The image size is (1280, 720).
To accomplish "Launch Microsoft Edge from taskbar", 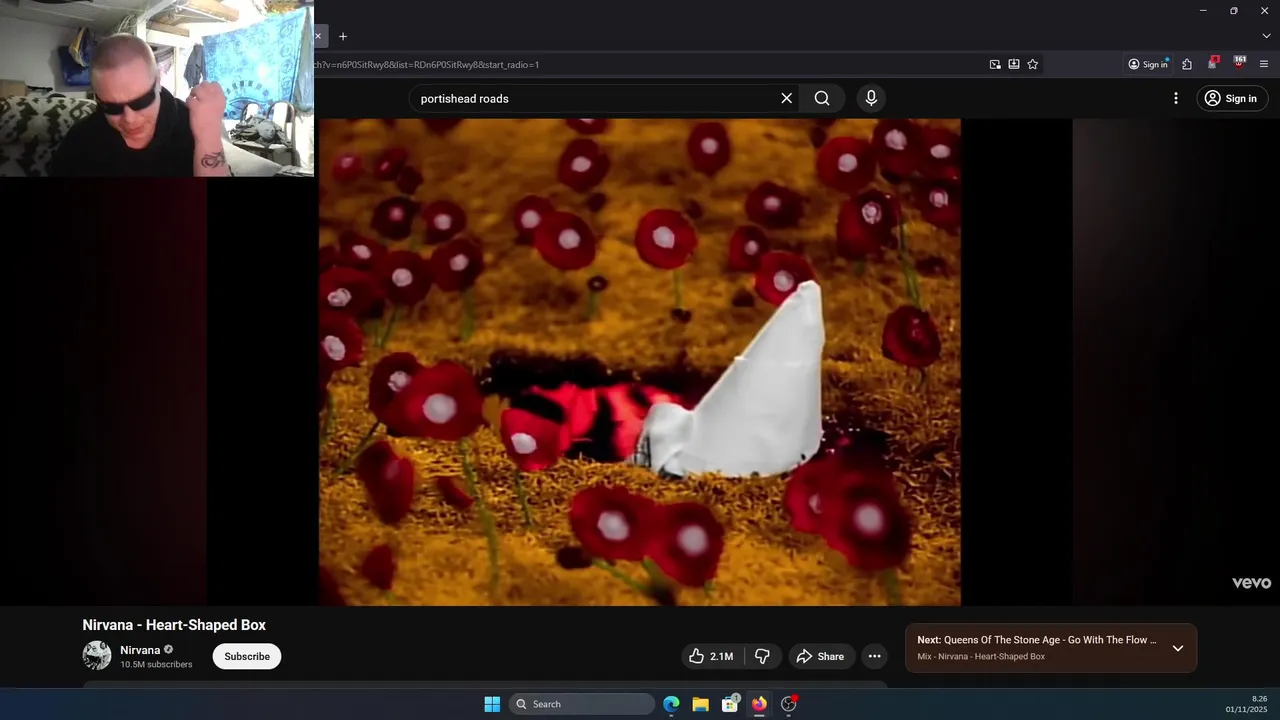I will coord(671,704).
